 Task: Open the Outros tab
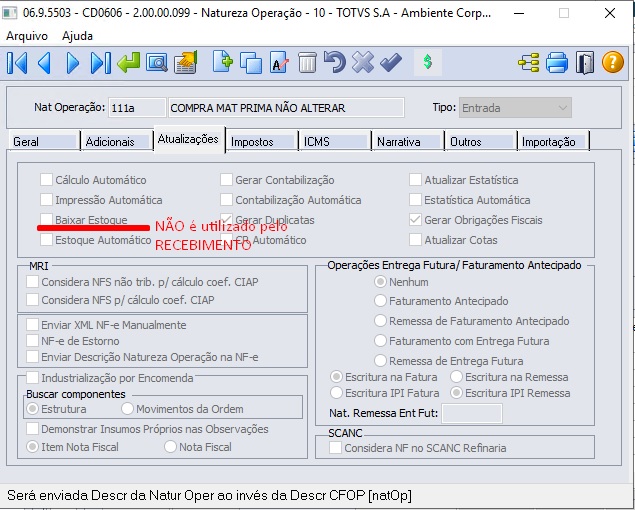(481, 142)
